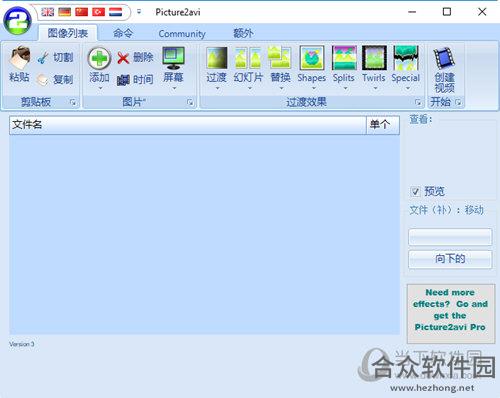Expand the Shapes dropdown arrow
Image resolution: width=500 pixels, height=398 pixels.
tap(314, 88)
